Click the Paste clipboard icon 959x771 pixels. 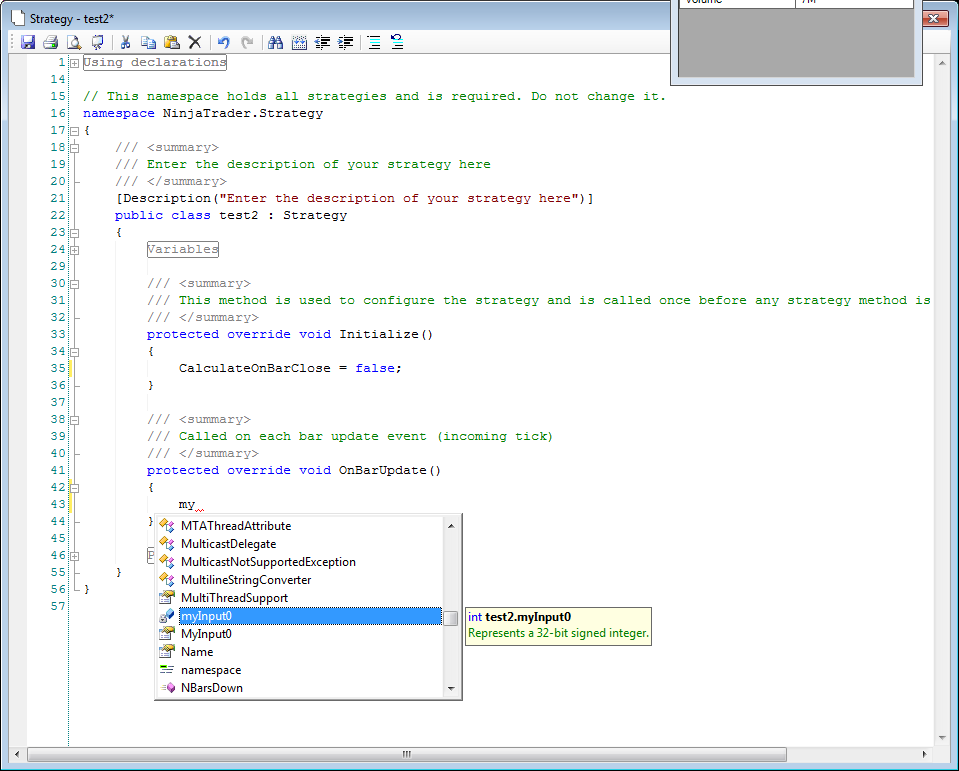(x=171, y=42)
